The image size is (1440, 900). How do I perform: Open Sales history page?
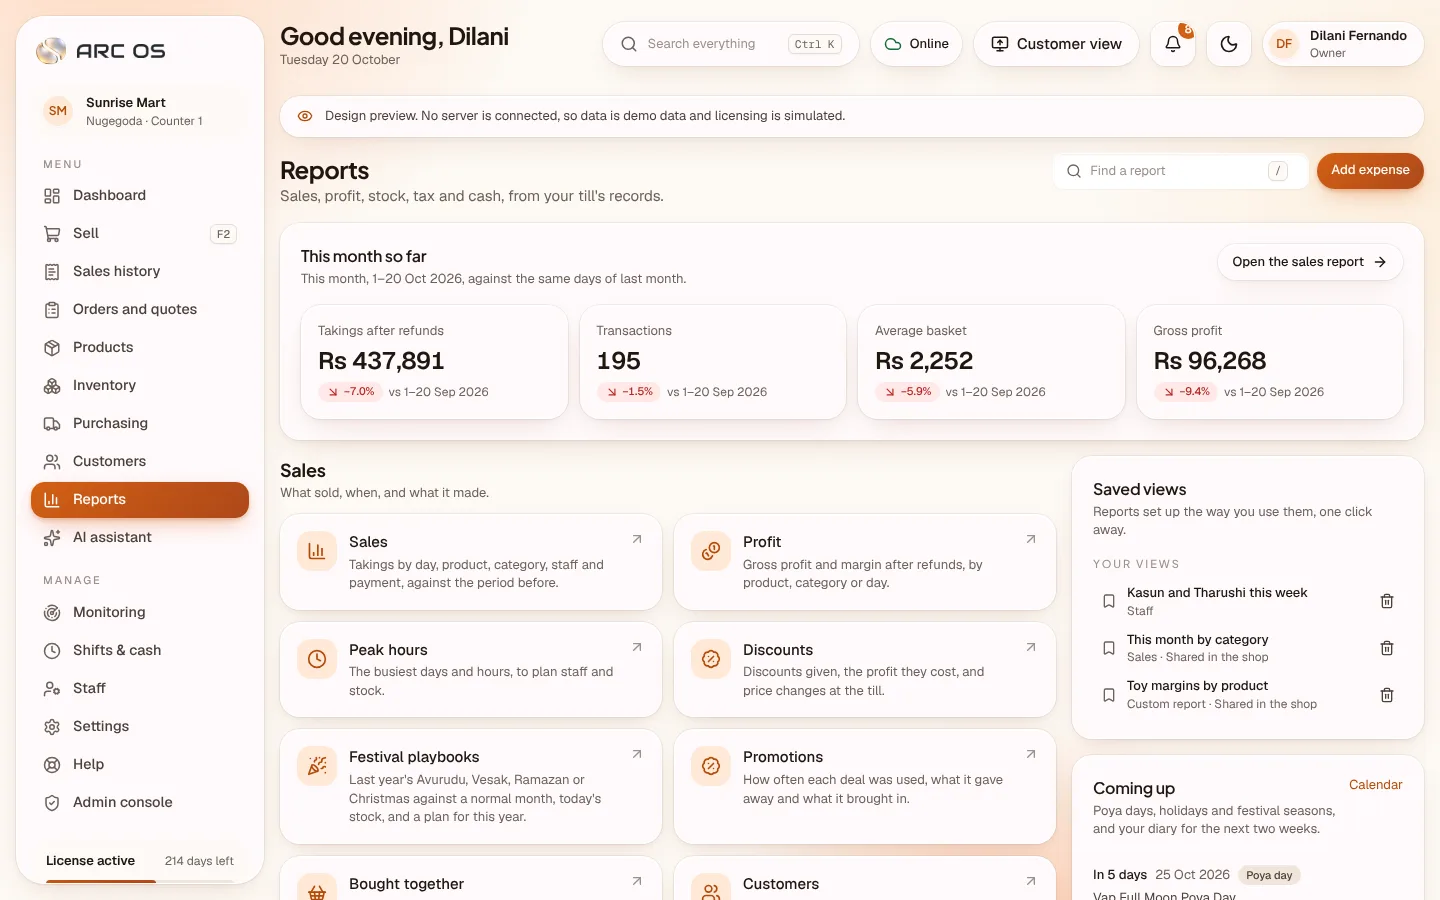[140, 272]
